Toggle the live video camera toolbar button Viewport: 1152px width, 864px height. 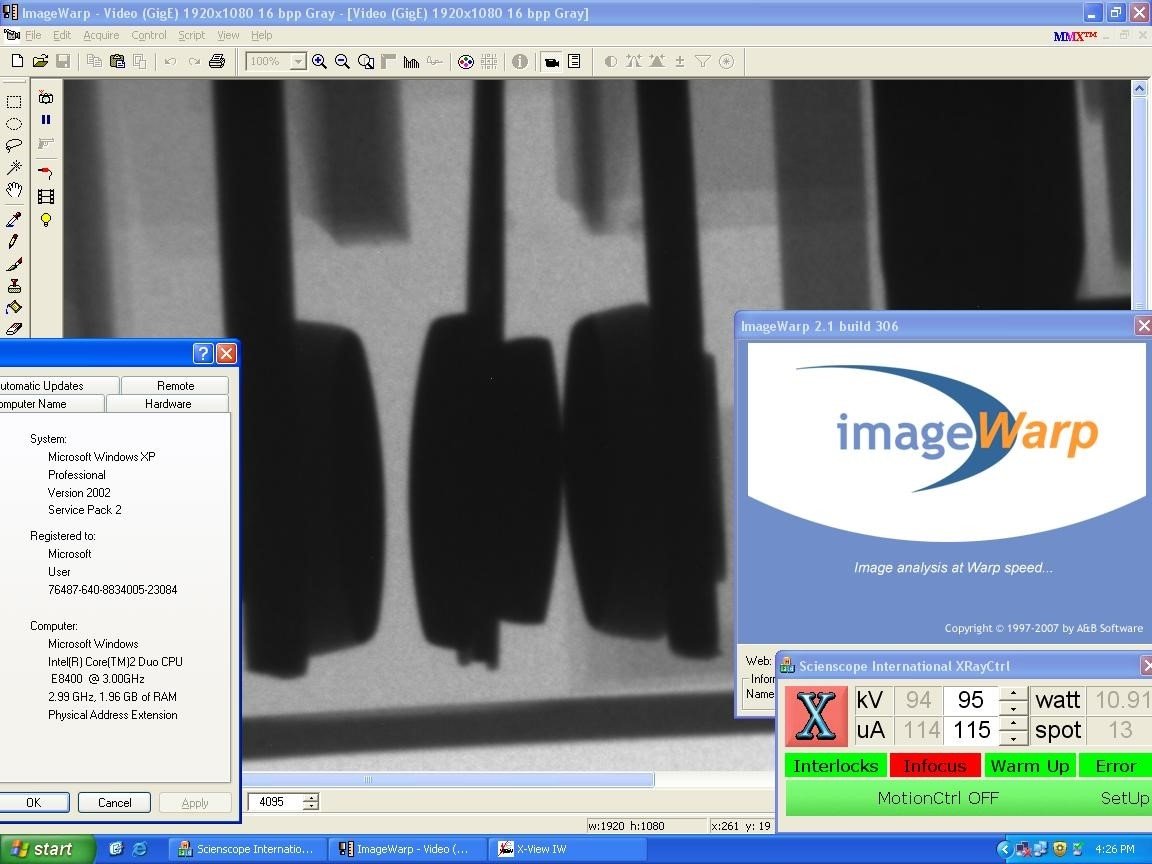point(552,62)
